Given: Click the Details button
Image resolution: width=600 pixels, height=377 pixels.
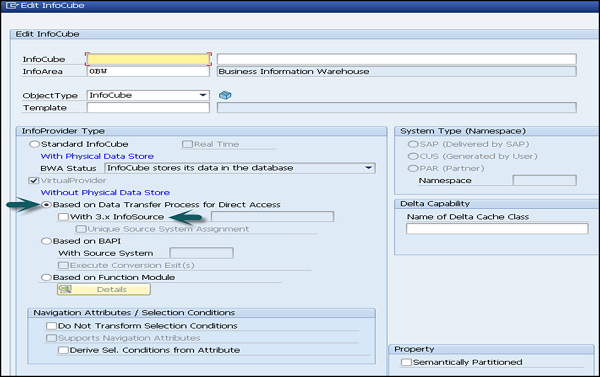Looking at the screenshot, I should 104,289.
